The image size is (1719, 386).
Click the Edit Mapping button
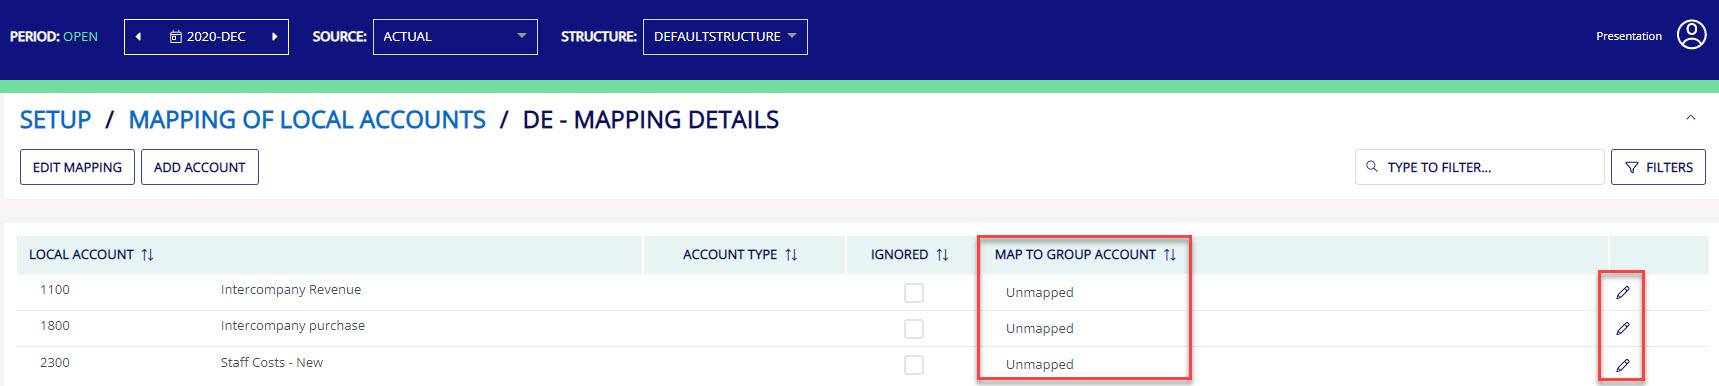tap(77, 167)
